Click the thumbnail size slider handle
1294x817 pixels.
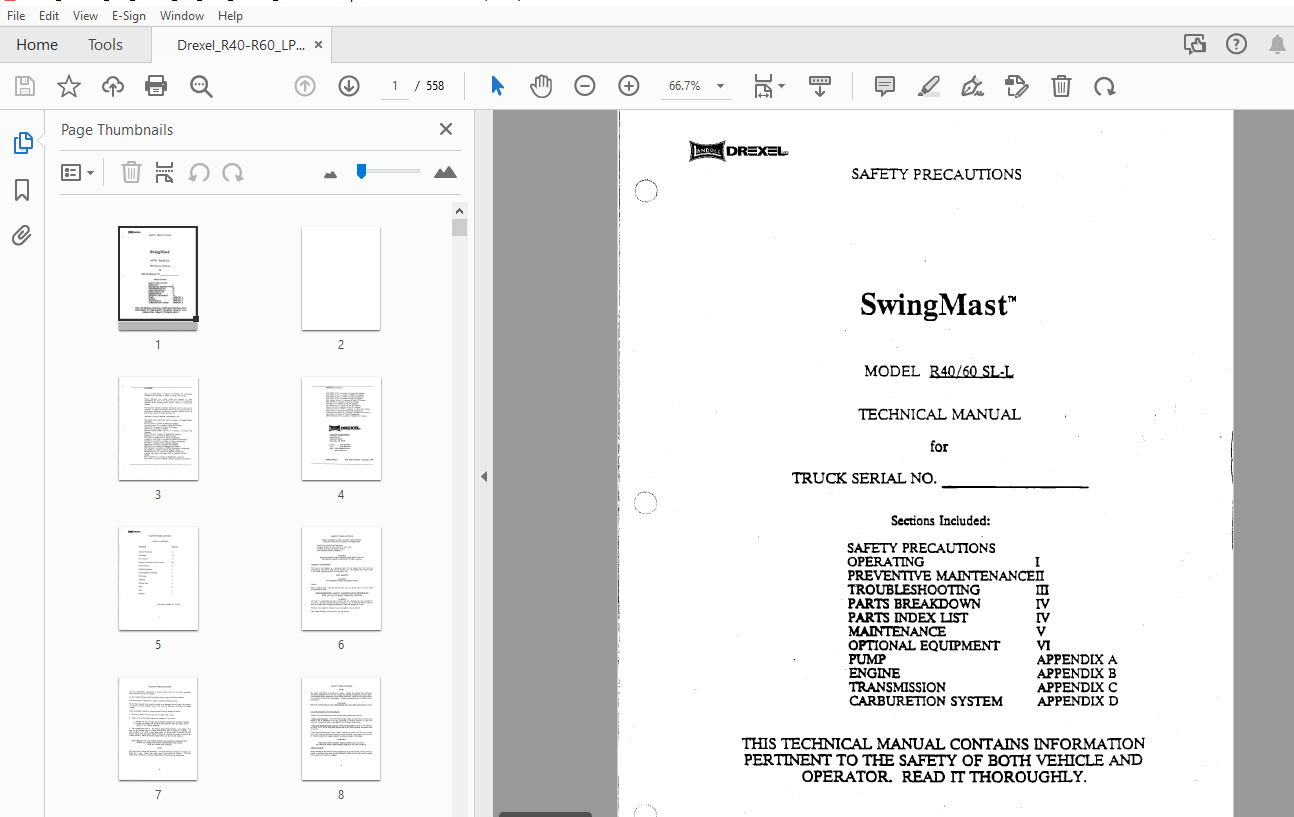(x=361, y=172)
